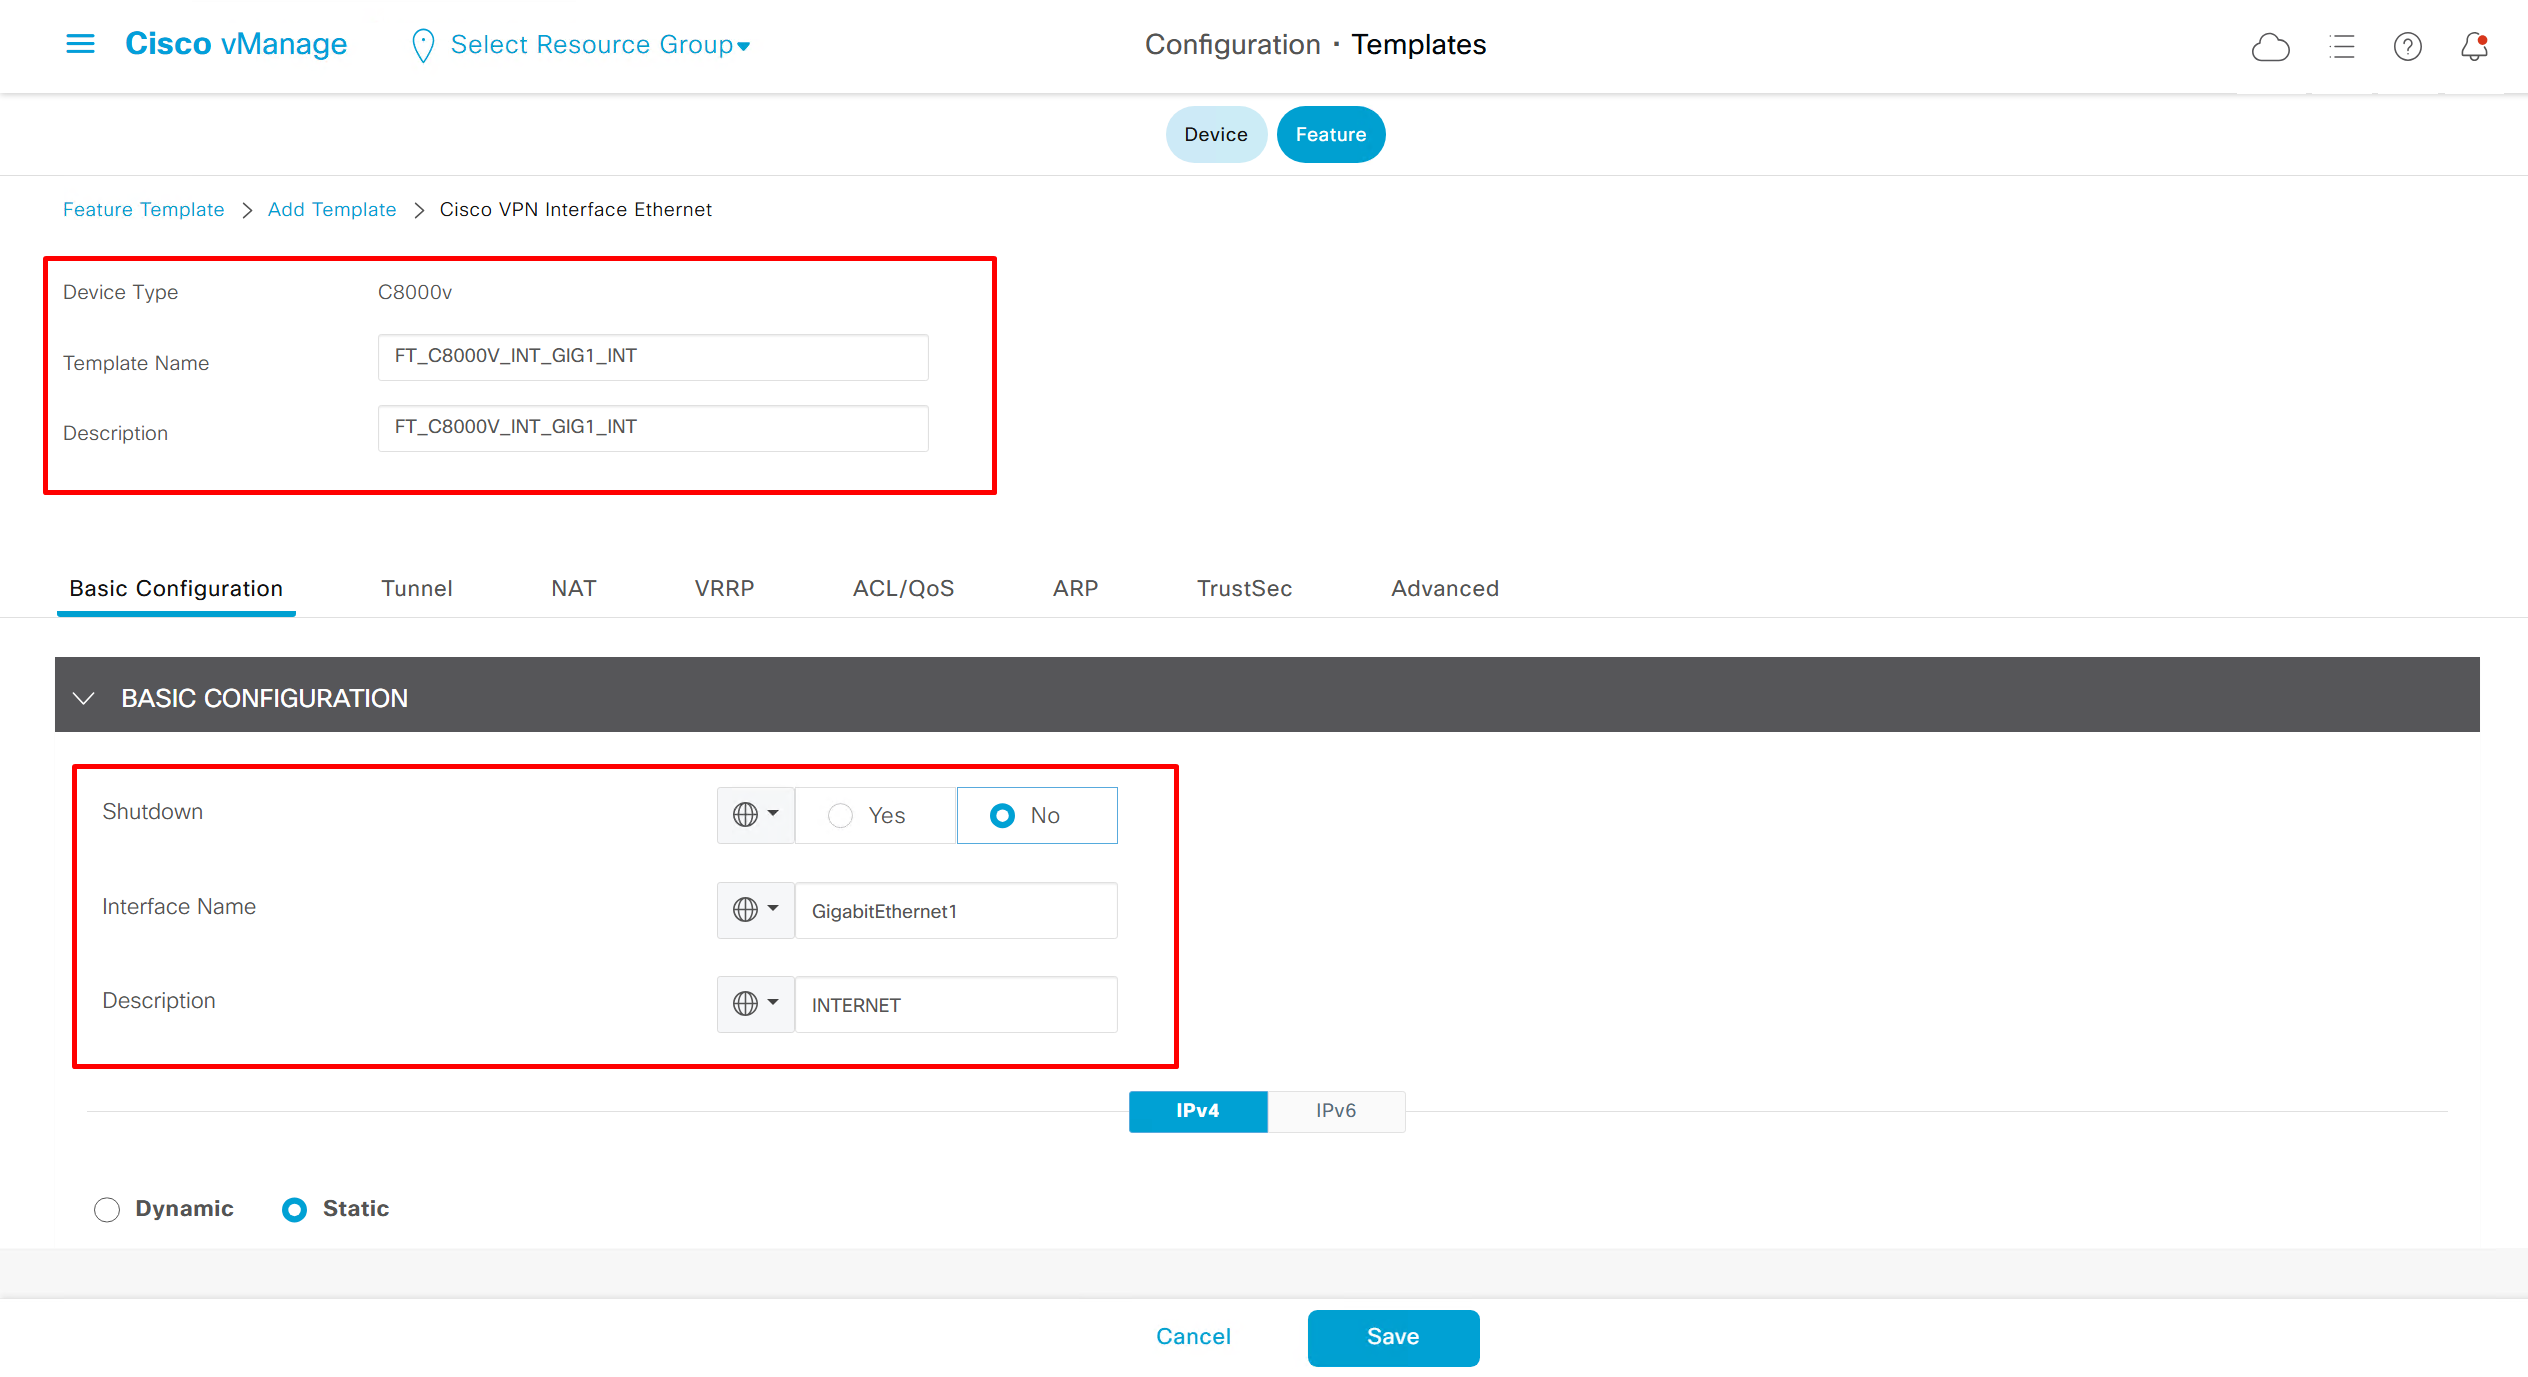
Task: Select Yes for Shutdown
Action: 840,816
